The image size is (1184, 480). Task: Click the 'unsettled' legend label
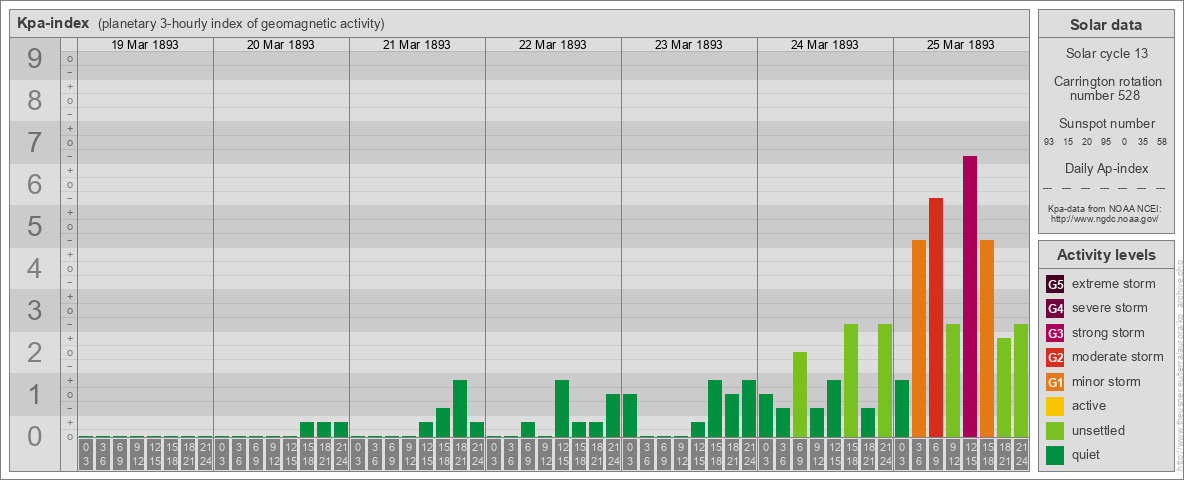point(1099,430)
